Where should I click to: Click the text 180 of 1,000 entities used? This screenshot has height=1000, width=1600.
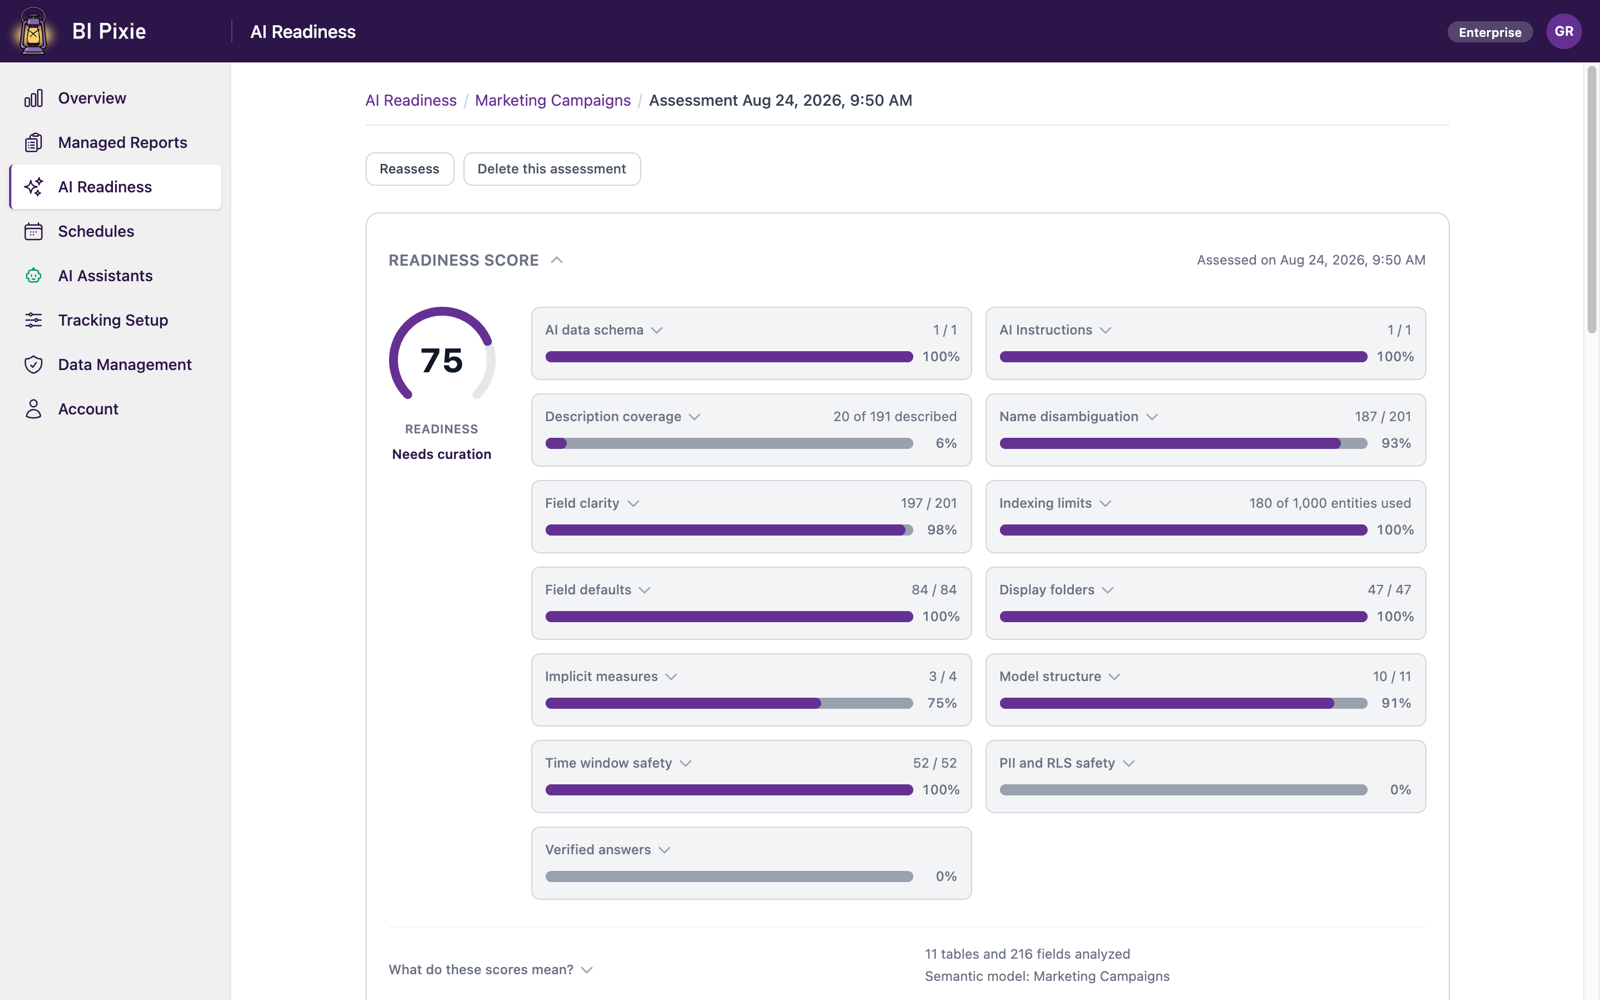[1330, 503]
